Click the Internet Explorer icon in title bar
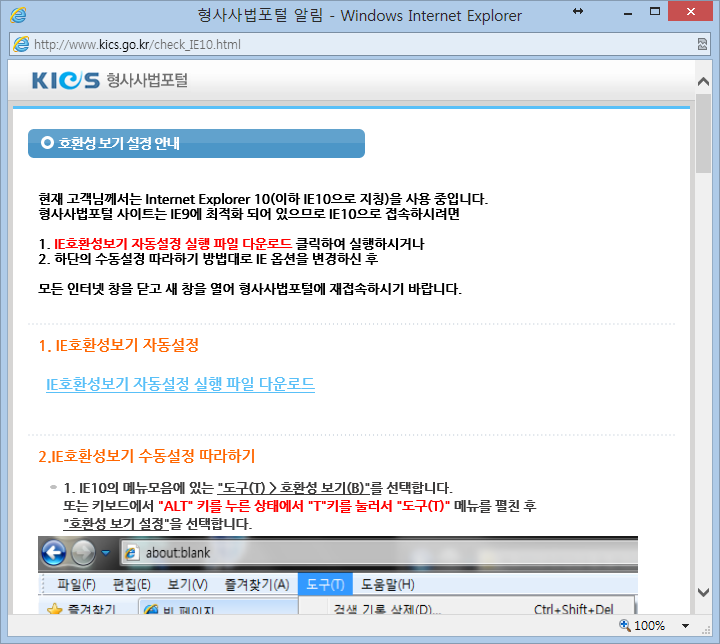Viewport: 720px width, 644px height. point(18,15)
